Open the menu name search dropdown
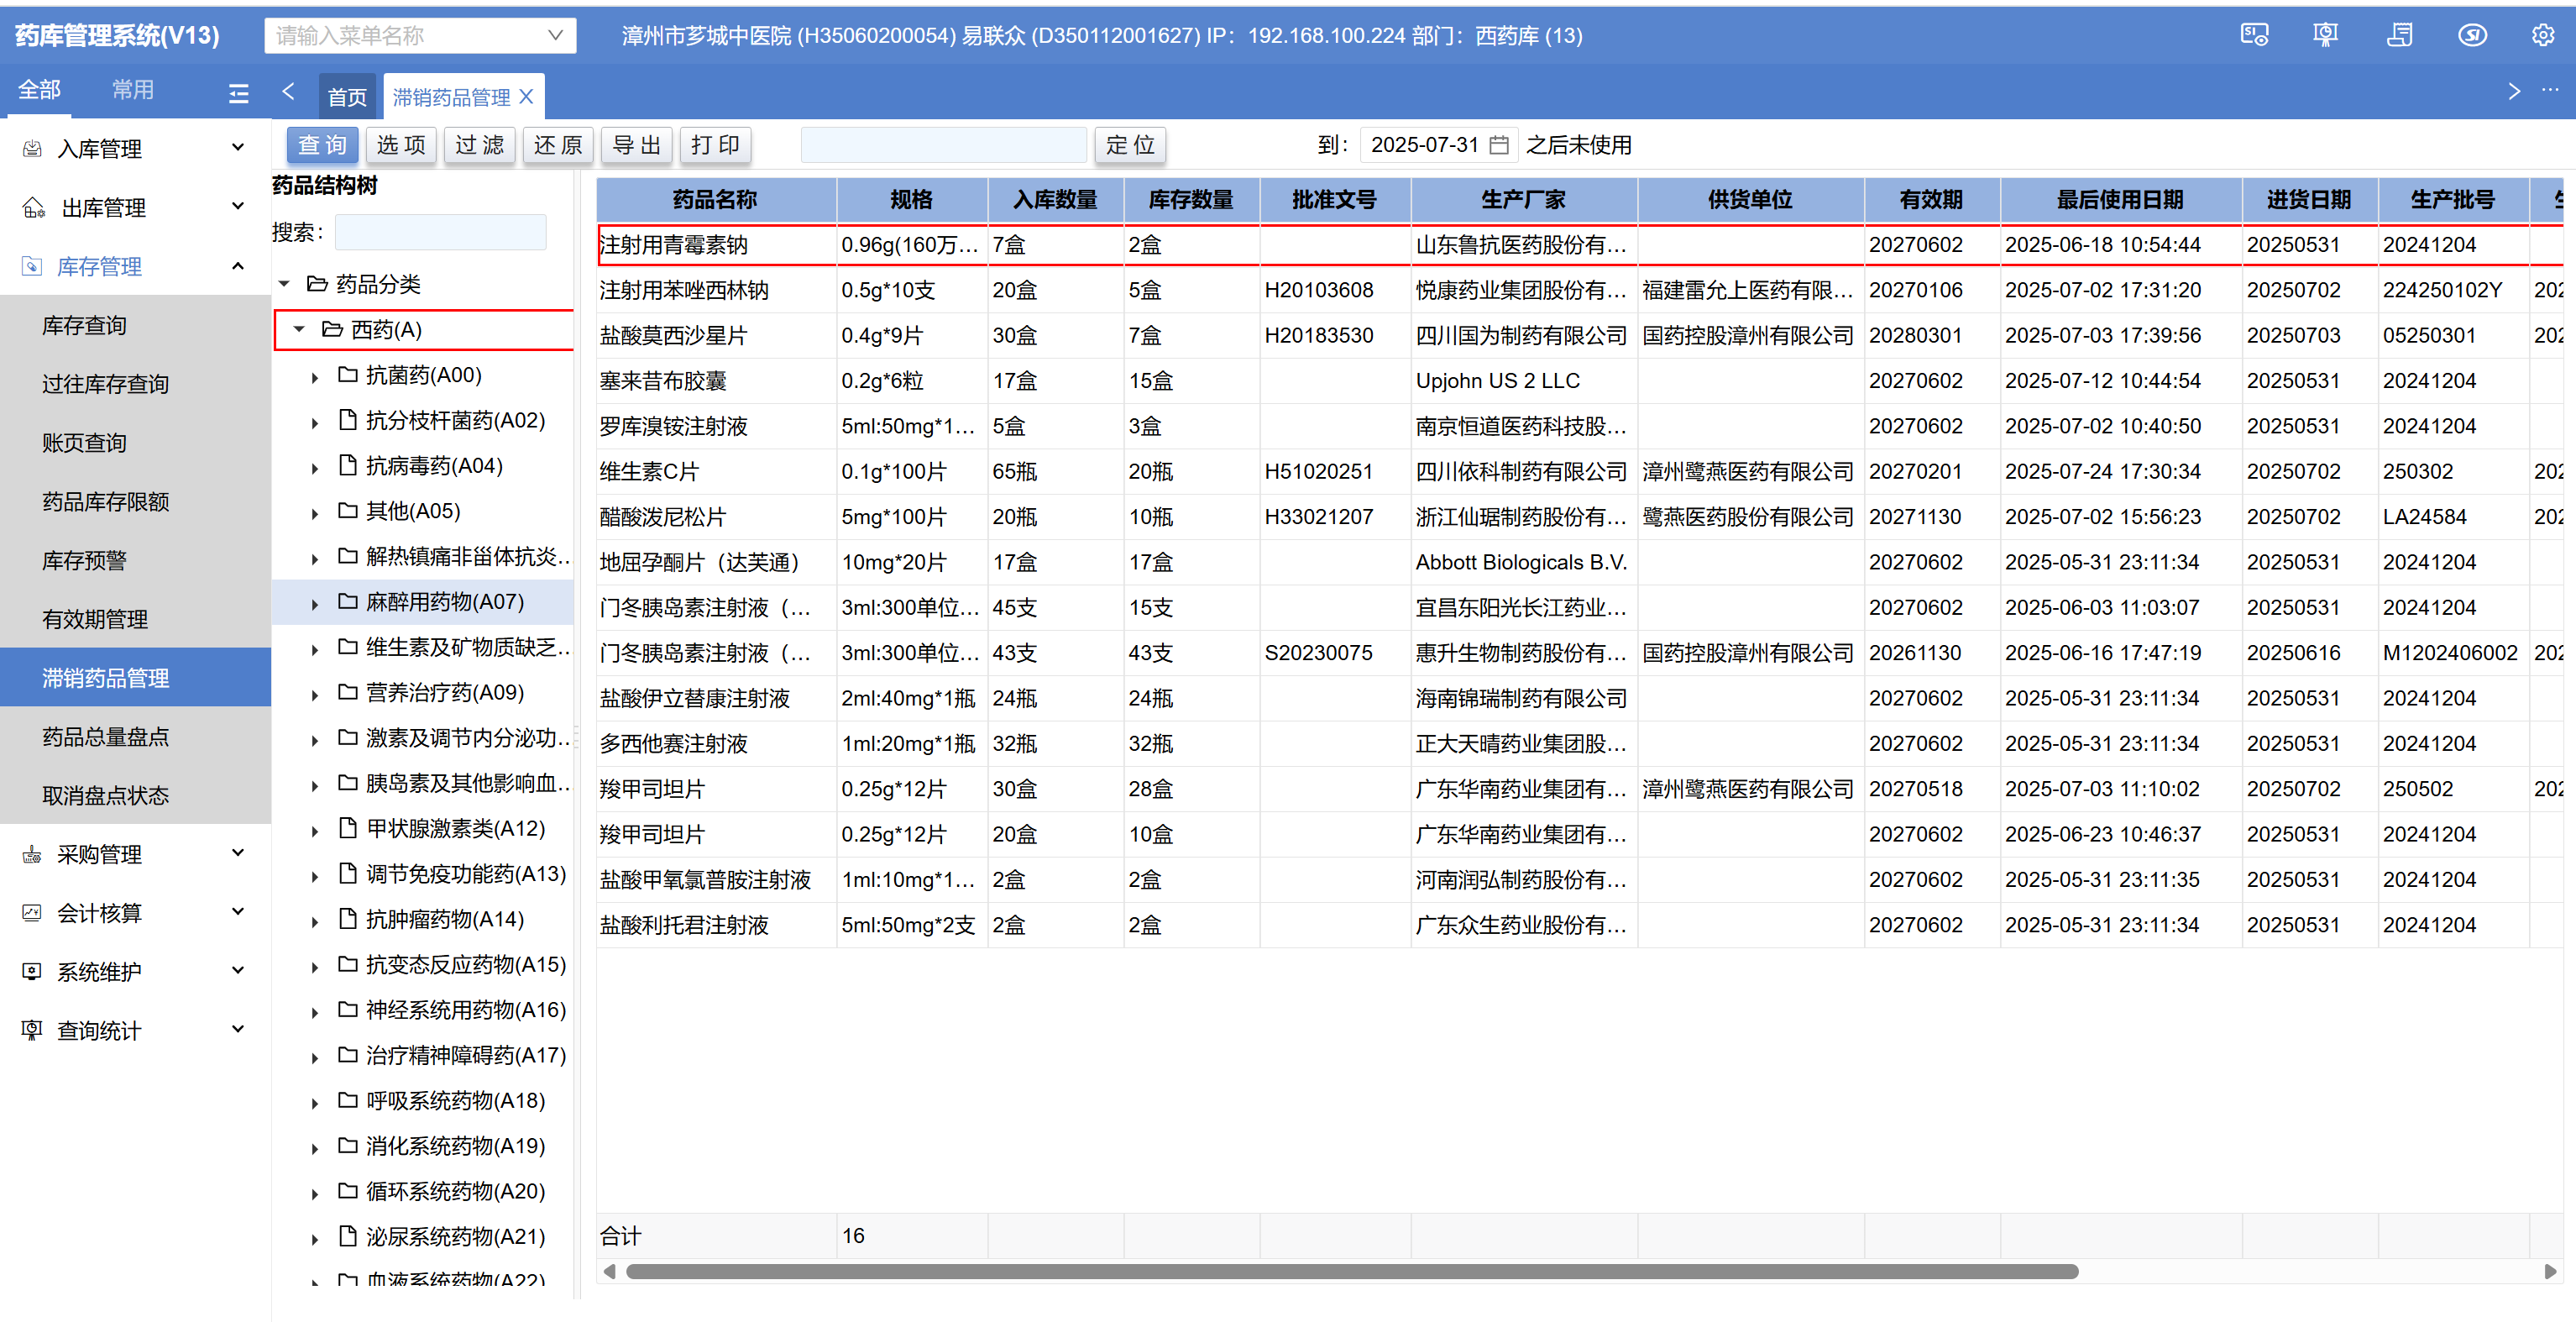The image size is (2576, 1322). pos(555,36)
